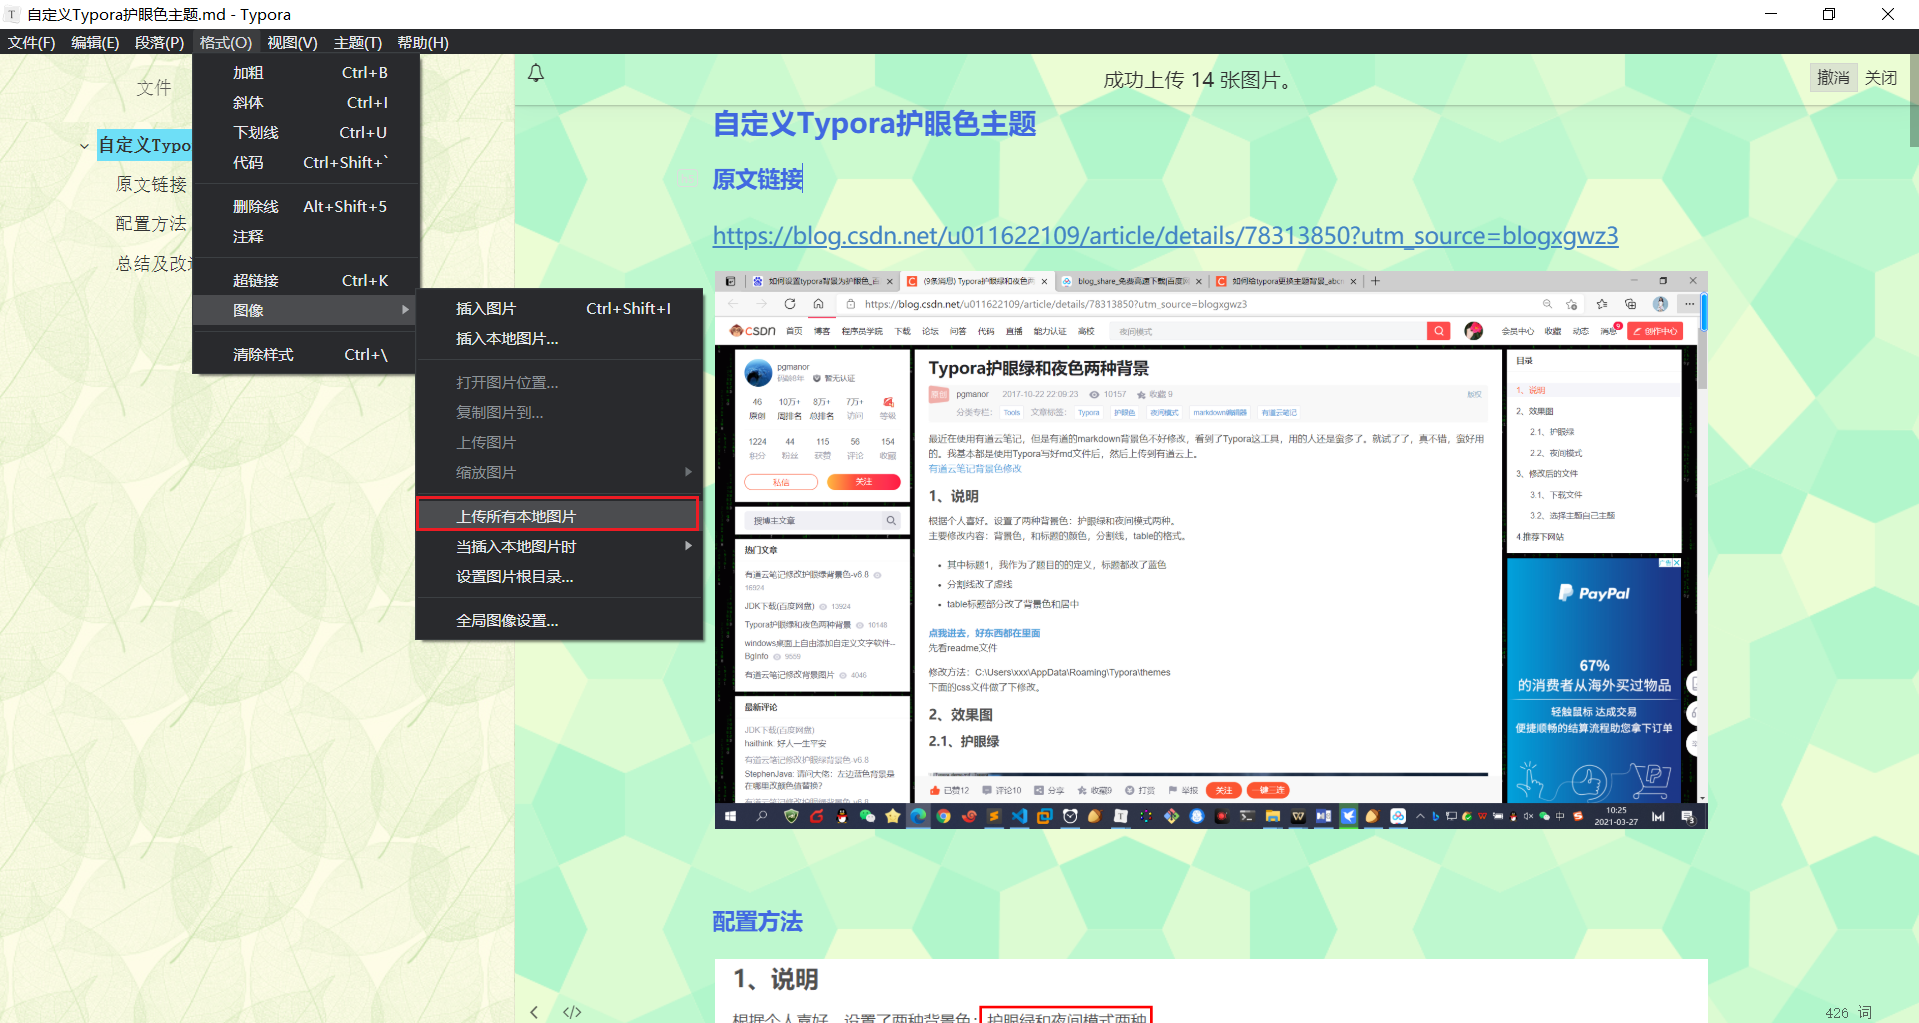Expand 当插入本地图片时 submenu
The height and width of the screenshot is (1023, 1919).
(559, 547)
